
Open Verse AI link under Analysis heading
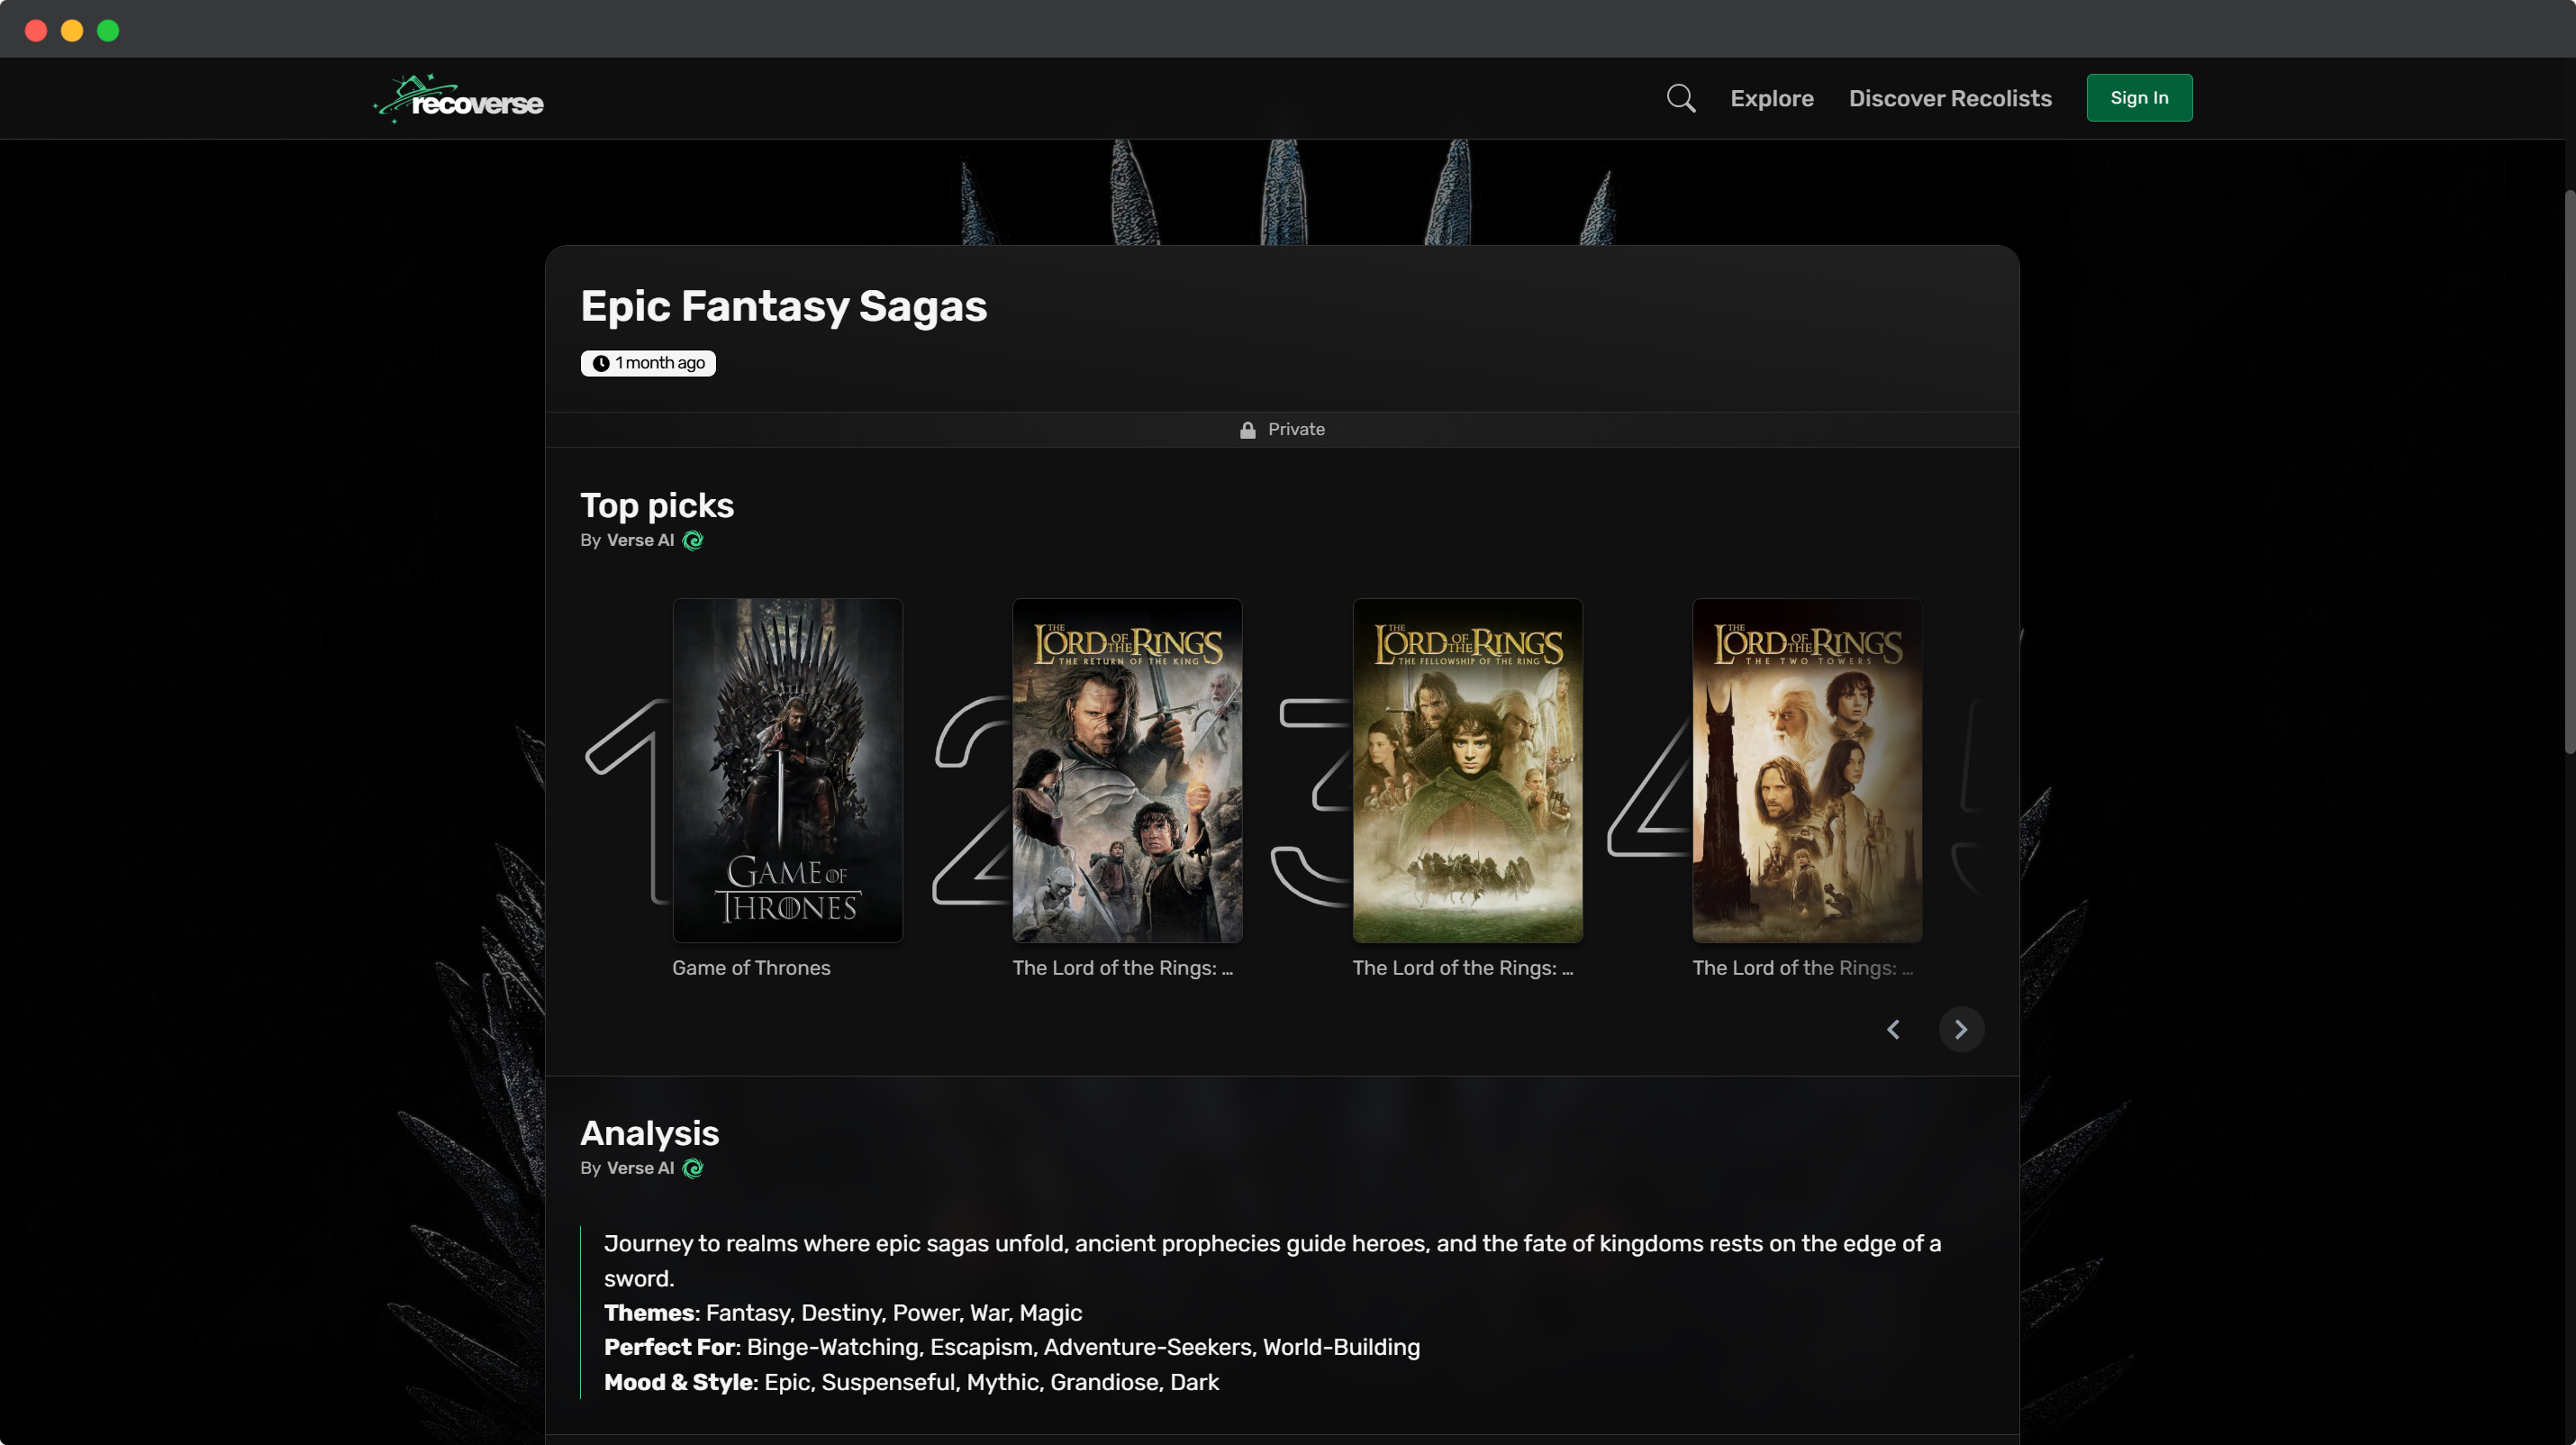coord(640,1168)
